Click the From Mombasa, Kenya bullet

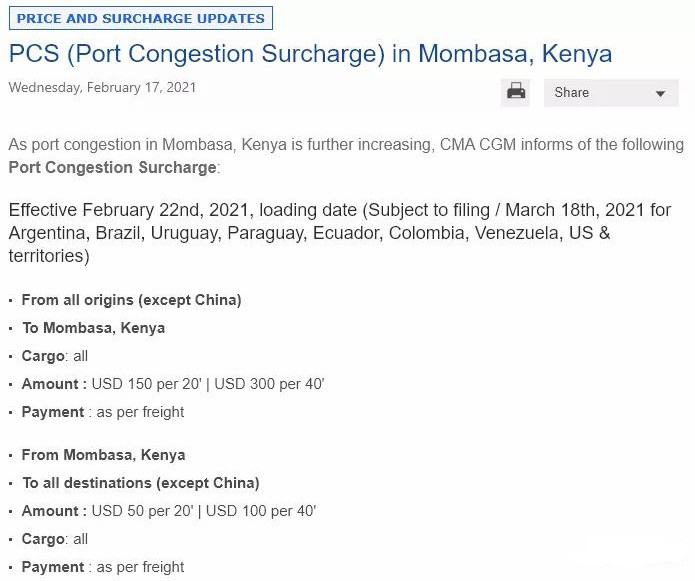(103, 455)
